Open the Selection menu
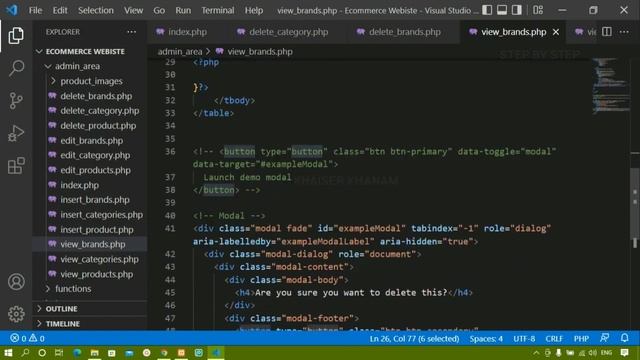This screenshot has height=360, width=640. tap(96, 10)
